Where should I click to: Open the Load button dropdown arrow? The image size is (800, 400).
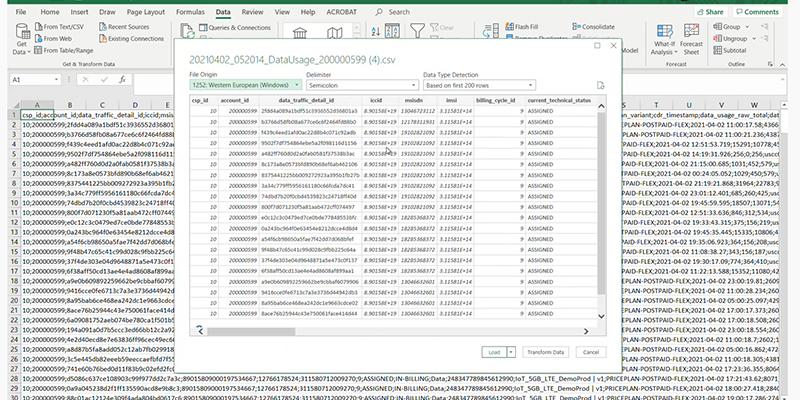point(510,352)
